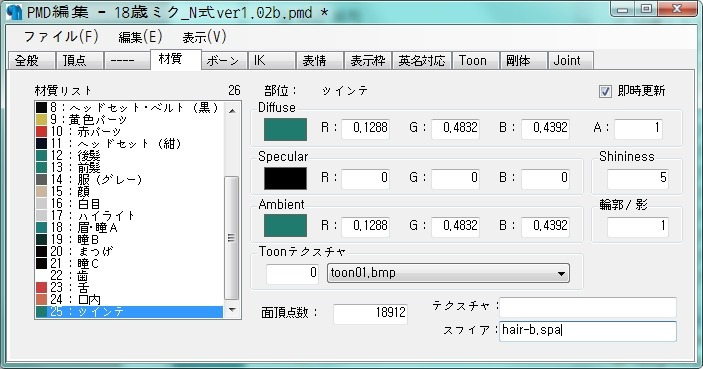The image size is (703, 369).
Task: Open the toon01.bmp texture dropdown
Action: pos(448,273)
